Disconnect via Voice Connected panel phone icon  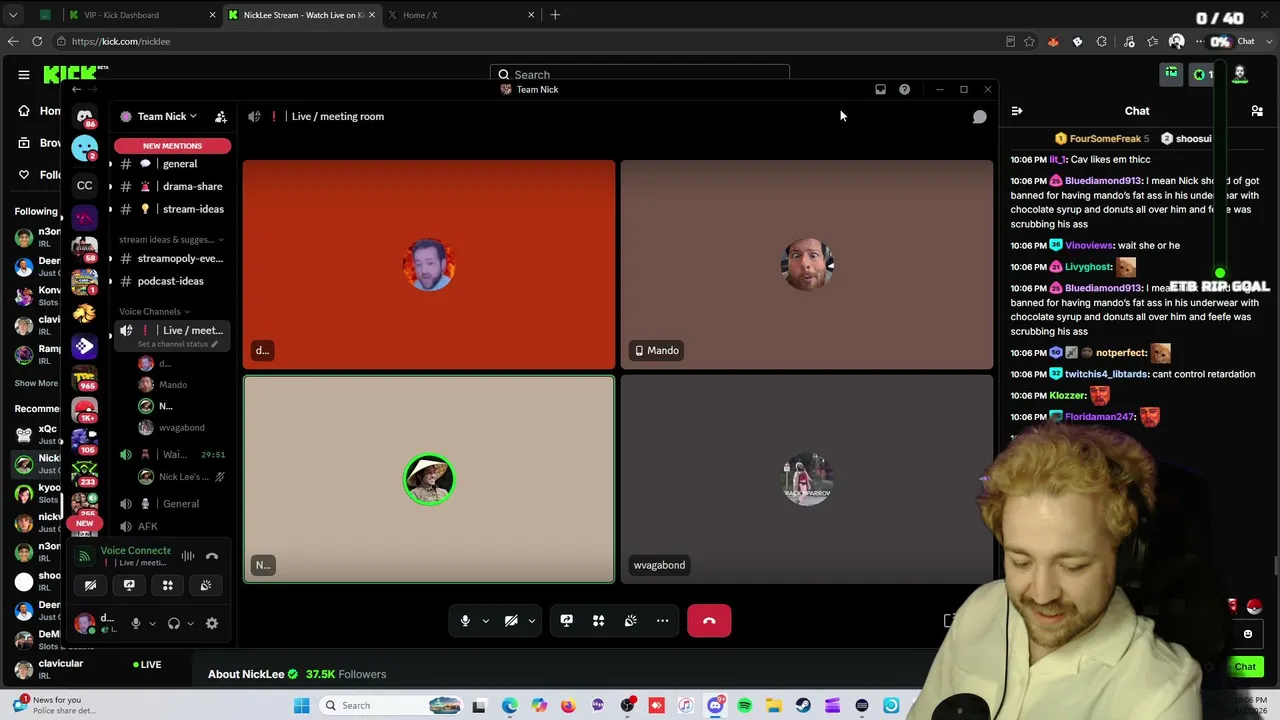coord(212,556)
